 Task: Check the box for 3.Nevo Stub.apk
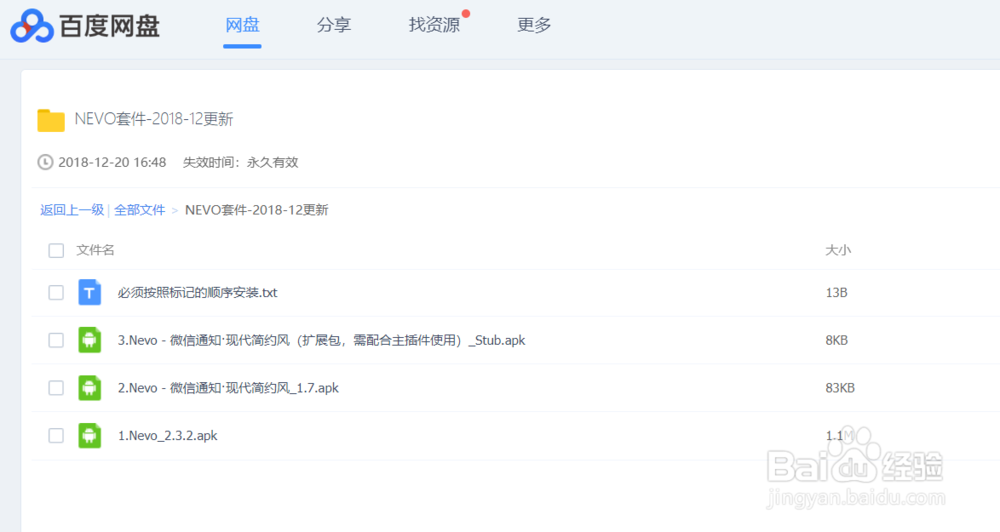pyautogui.click(x=56, y=340)
